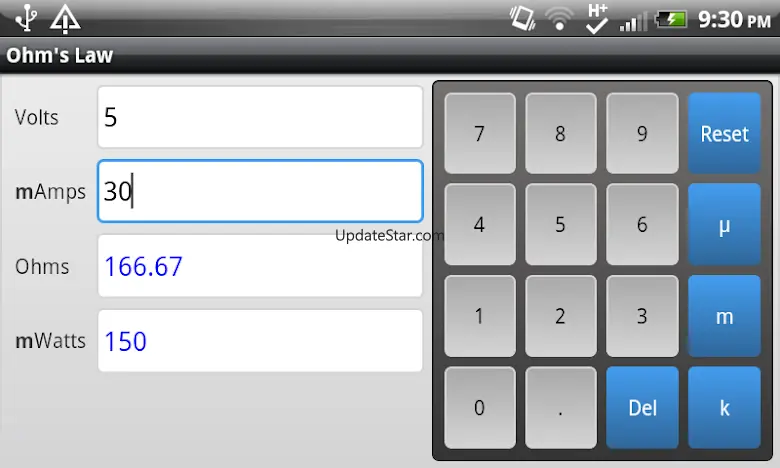Select the mWatts field showing 150
The width and height of the screenshot is (780, 468).
tap(260, 341)
